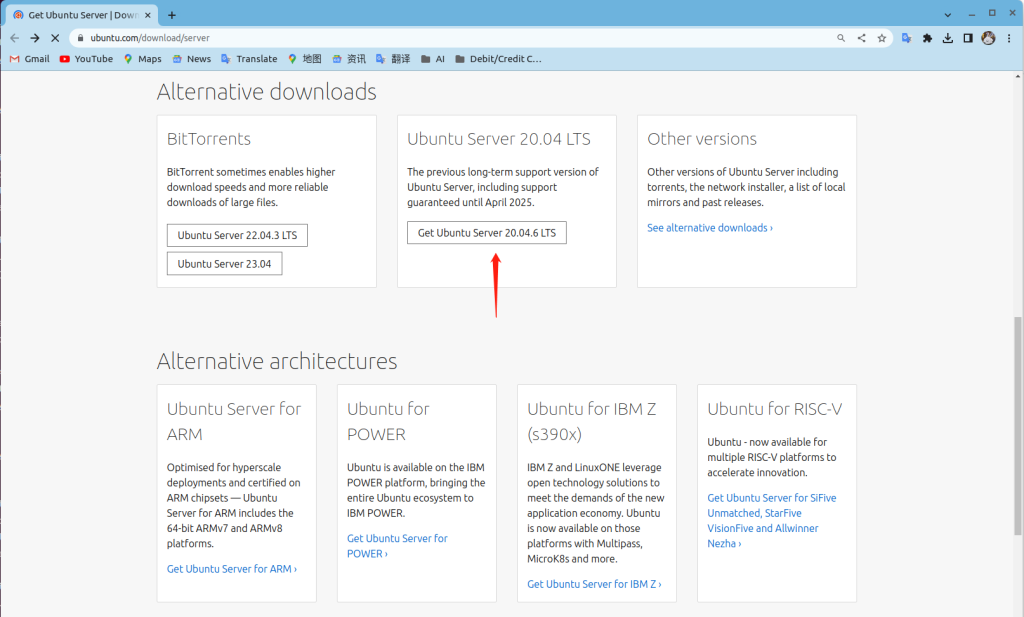Open the Extensions puzzle piece icon
1024x617 pixels.
[927, 38]
